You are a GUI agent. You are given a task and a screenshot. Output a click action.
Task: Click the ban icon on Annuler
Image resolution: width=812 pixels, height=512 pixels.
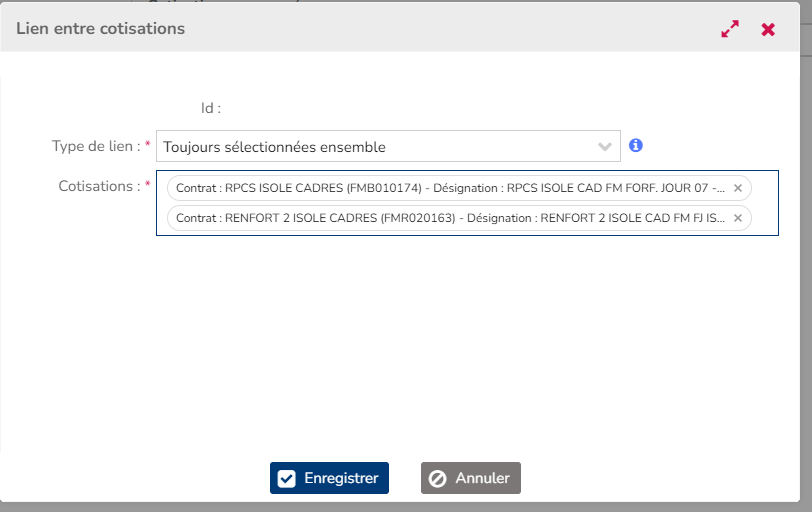click(x=437, y=478)
